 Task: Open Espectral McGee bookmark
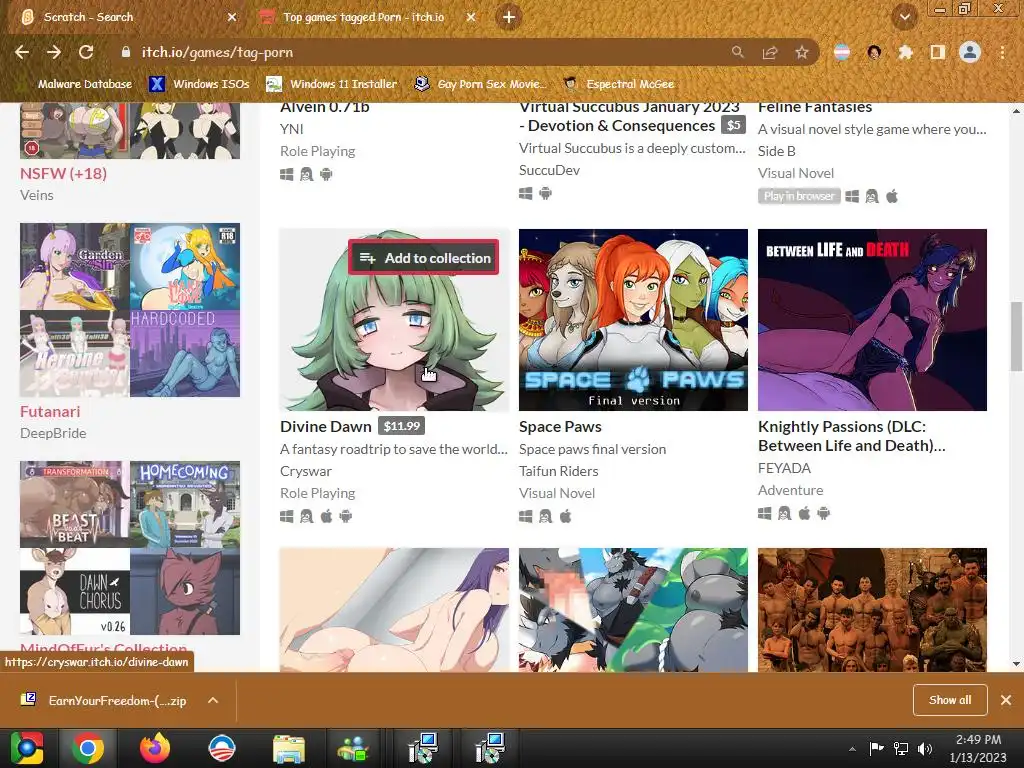pyautogui.click(x=618, y=84)
